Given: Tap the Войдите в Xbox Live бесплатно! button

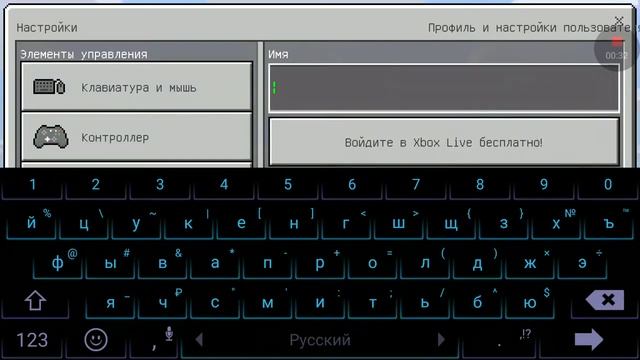Looking at the screenshot, I should click(x=444, y=142).
